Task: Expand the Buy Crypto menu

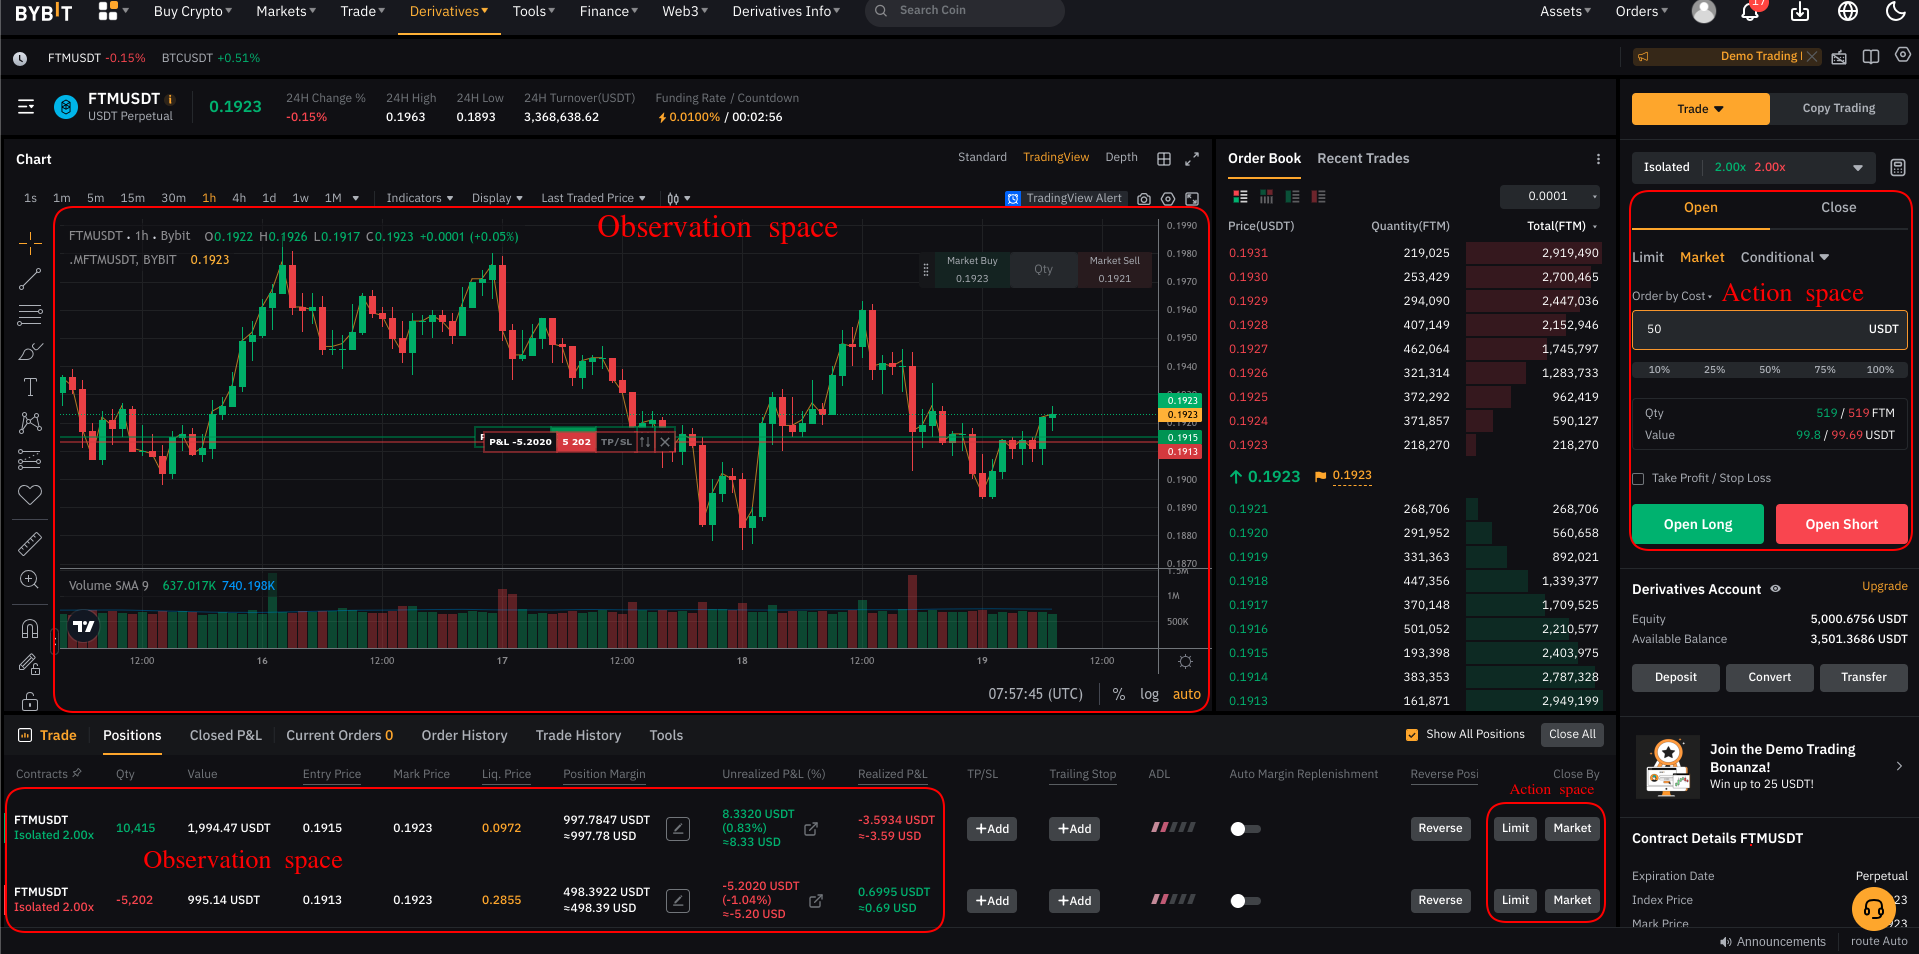Action: coord(192,11)
